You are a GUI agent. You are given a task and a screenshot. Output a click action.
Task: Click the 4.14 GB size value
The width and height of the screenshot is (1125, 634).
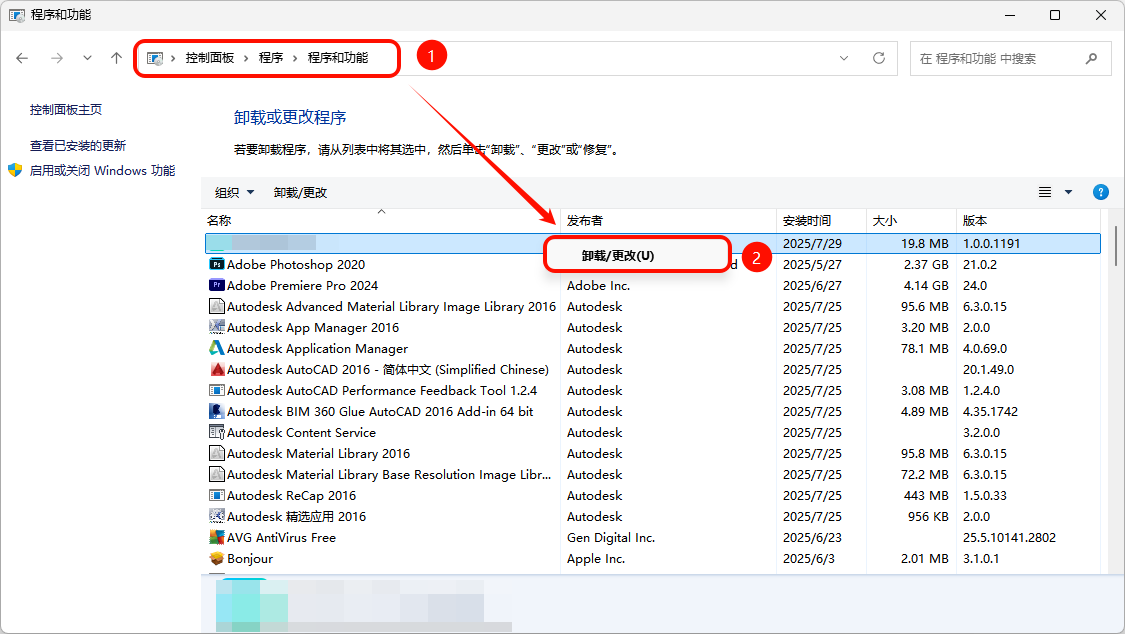(x=925, y=285)
